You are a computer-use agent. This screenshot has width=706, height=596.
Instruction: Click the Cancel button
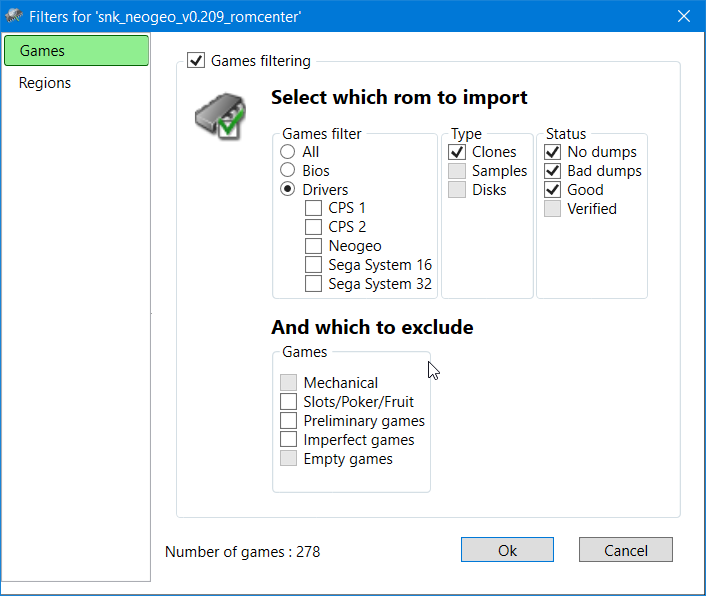pyautogui.click(x=626, y=550)
